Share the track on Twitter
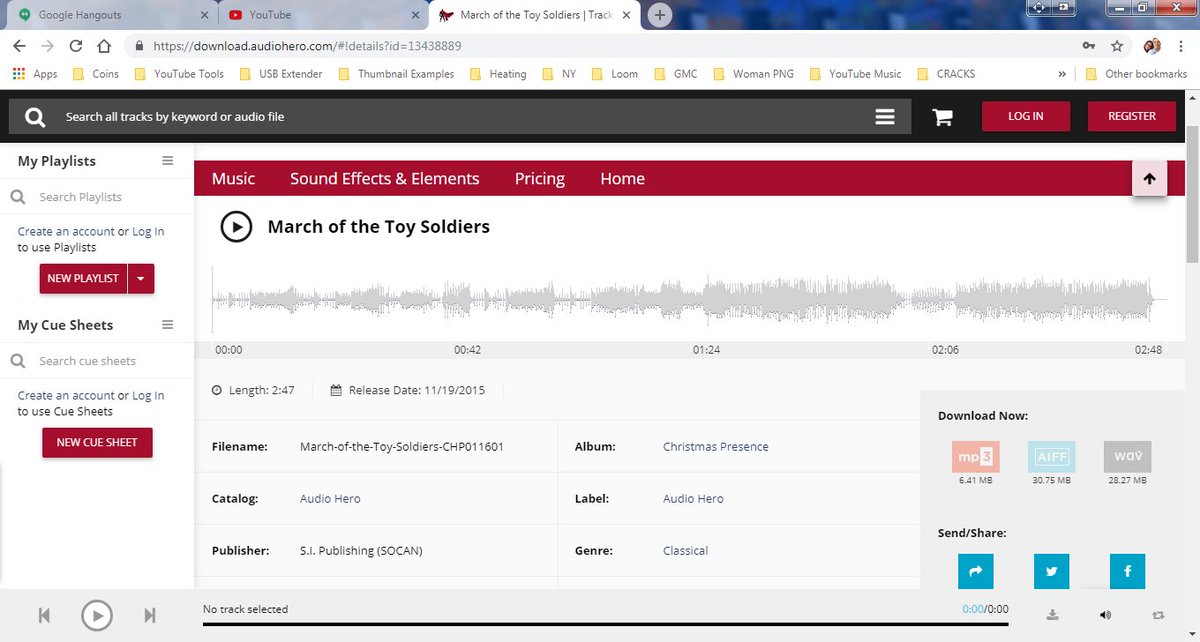 pos(1051,572)
